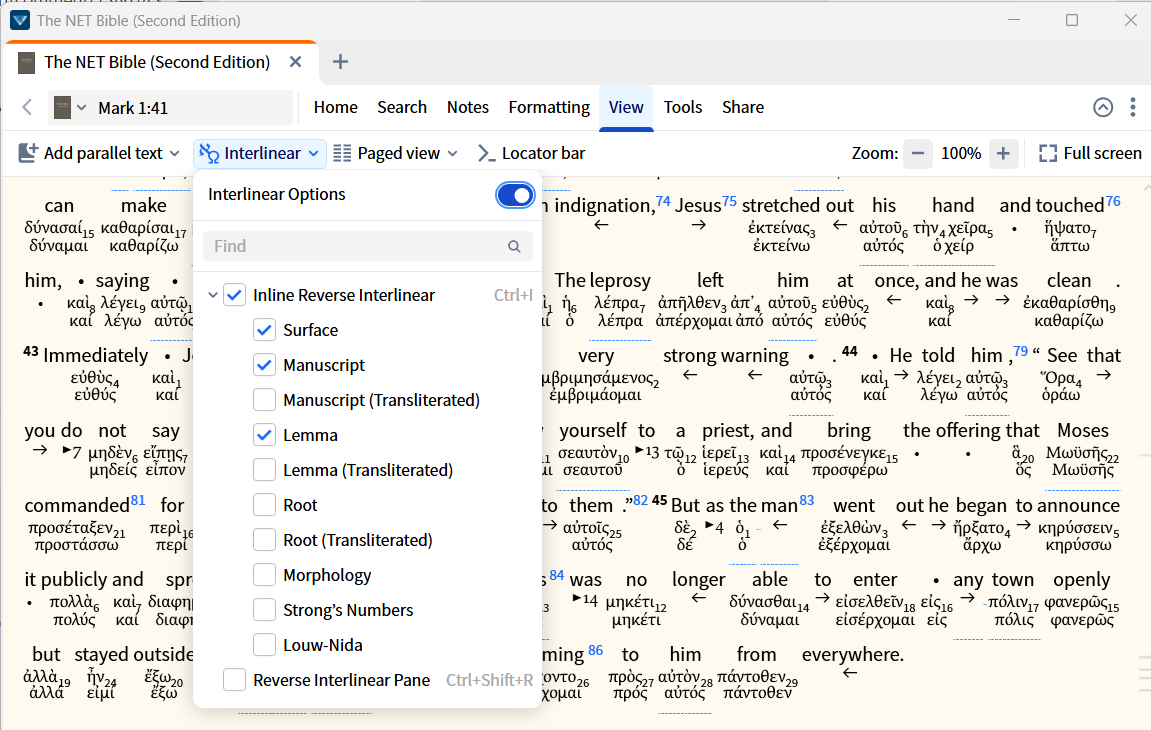Open the Formatting menu tab

coord(549,107)
